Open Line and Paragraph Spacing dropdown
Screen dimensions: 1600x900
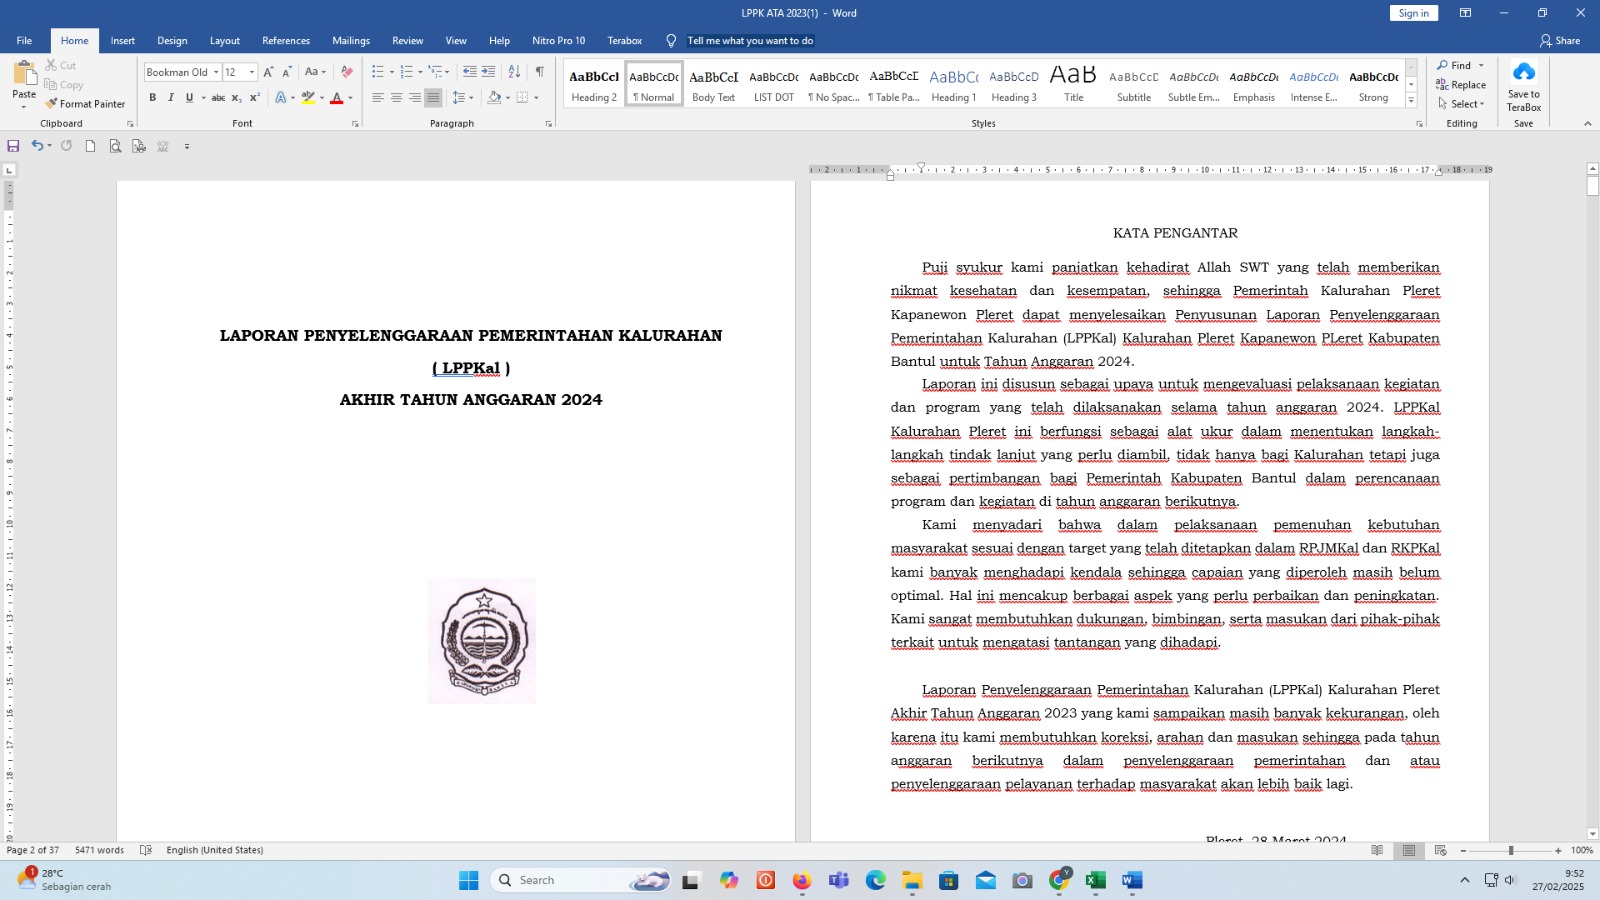462,98
